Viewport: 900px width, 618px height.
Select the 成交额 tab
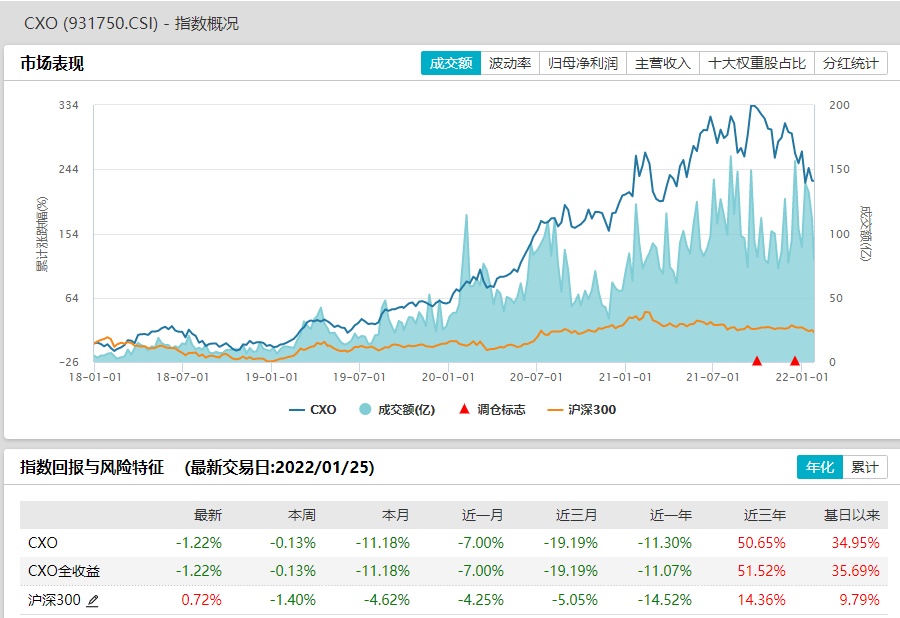(451, 63)
